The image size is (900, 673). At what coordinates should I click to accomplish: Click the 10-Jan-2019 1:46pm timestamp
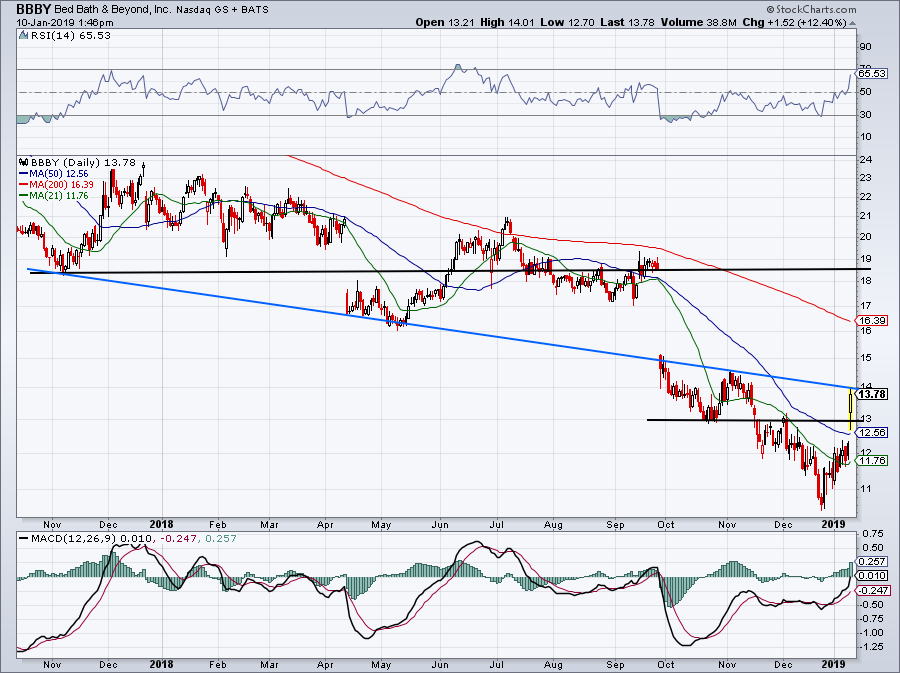click(65, 23)
